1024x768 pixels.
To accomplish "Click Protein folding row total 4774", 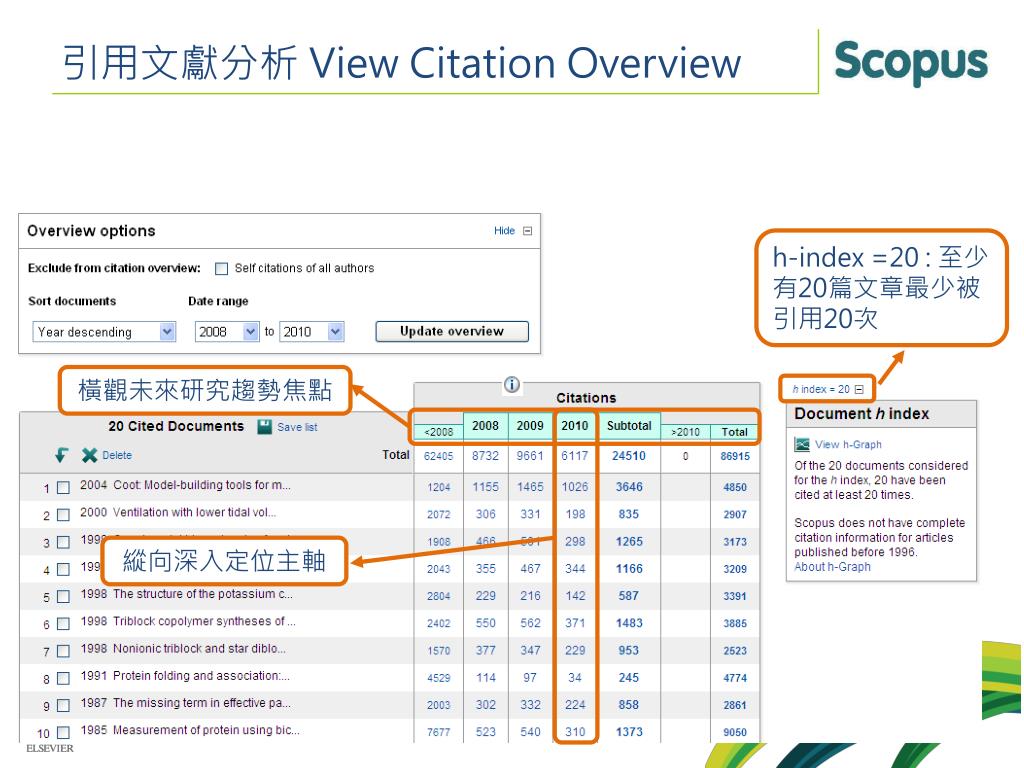I will click(735, 678).
